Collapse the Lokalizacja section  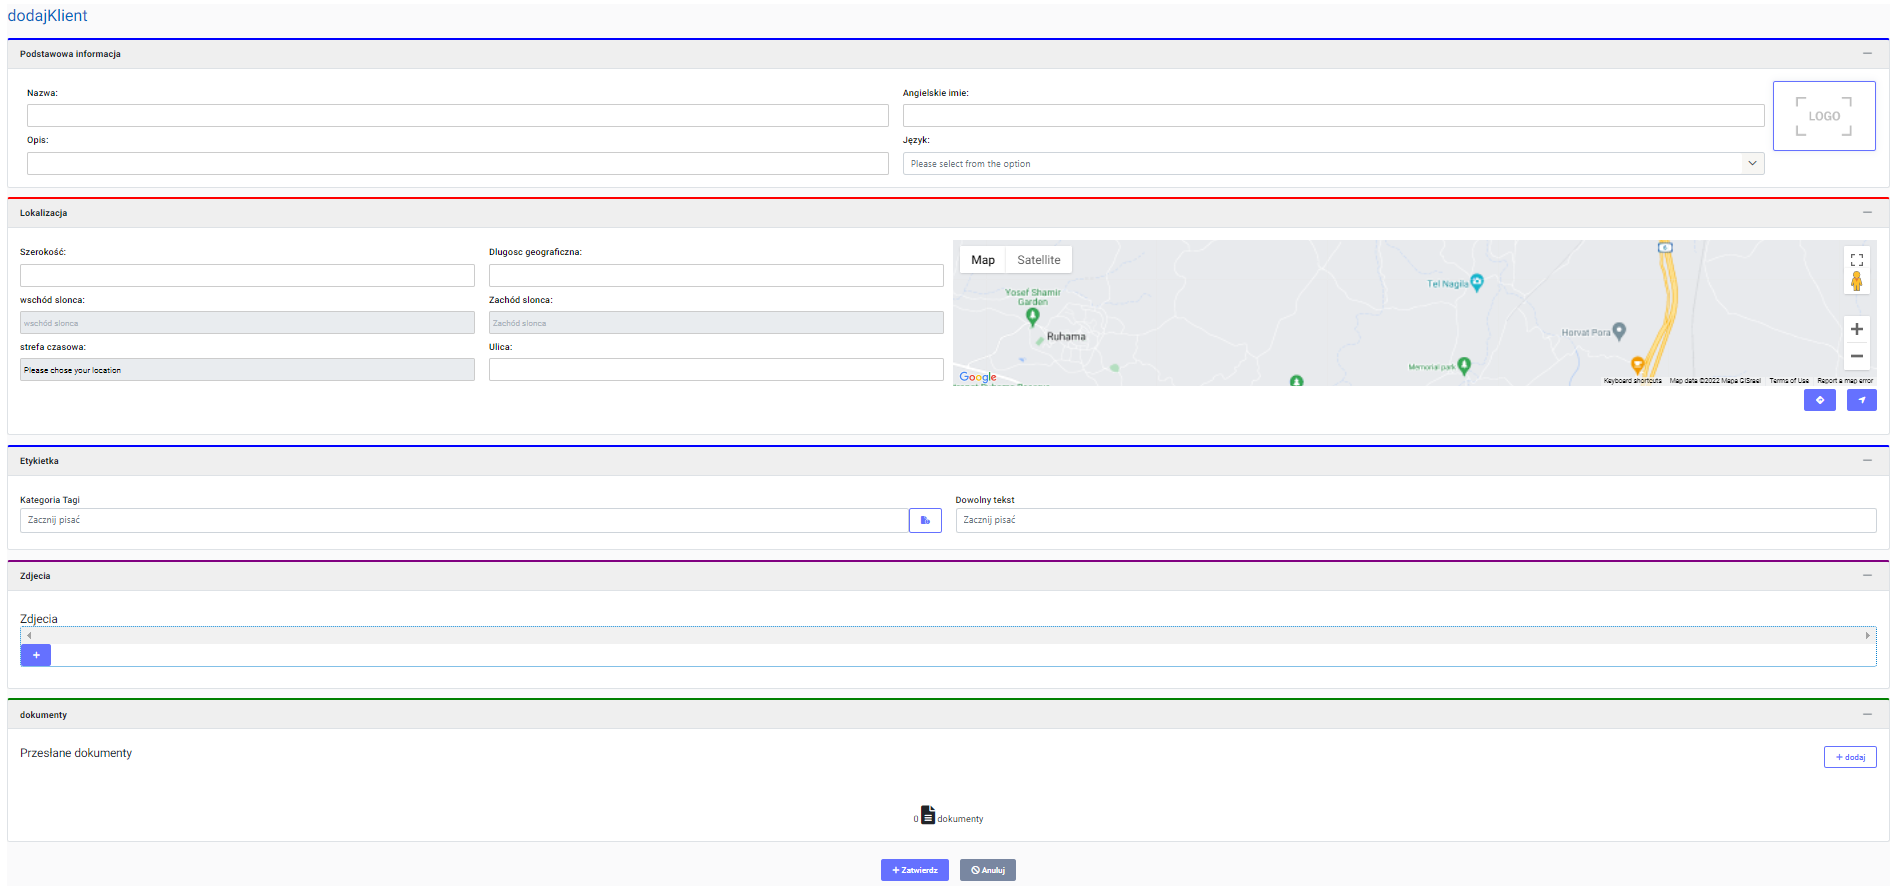pos(1867,213)
